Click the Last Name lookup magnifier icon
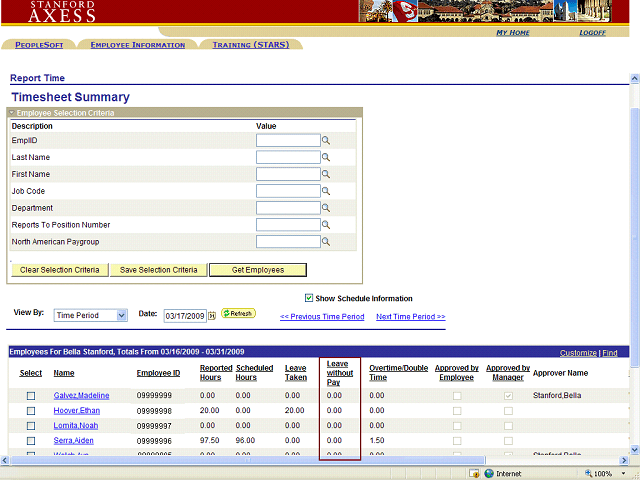Screen dimensions: 640x480 pyautogui.click(x=326, y=158)
